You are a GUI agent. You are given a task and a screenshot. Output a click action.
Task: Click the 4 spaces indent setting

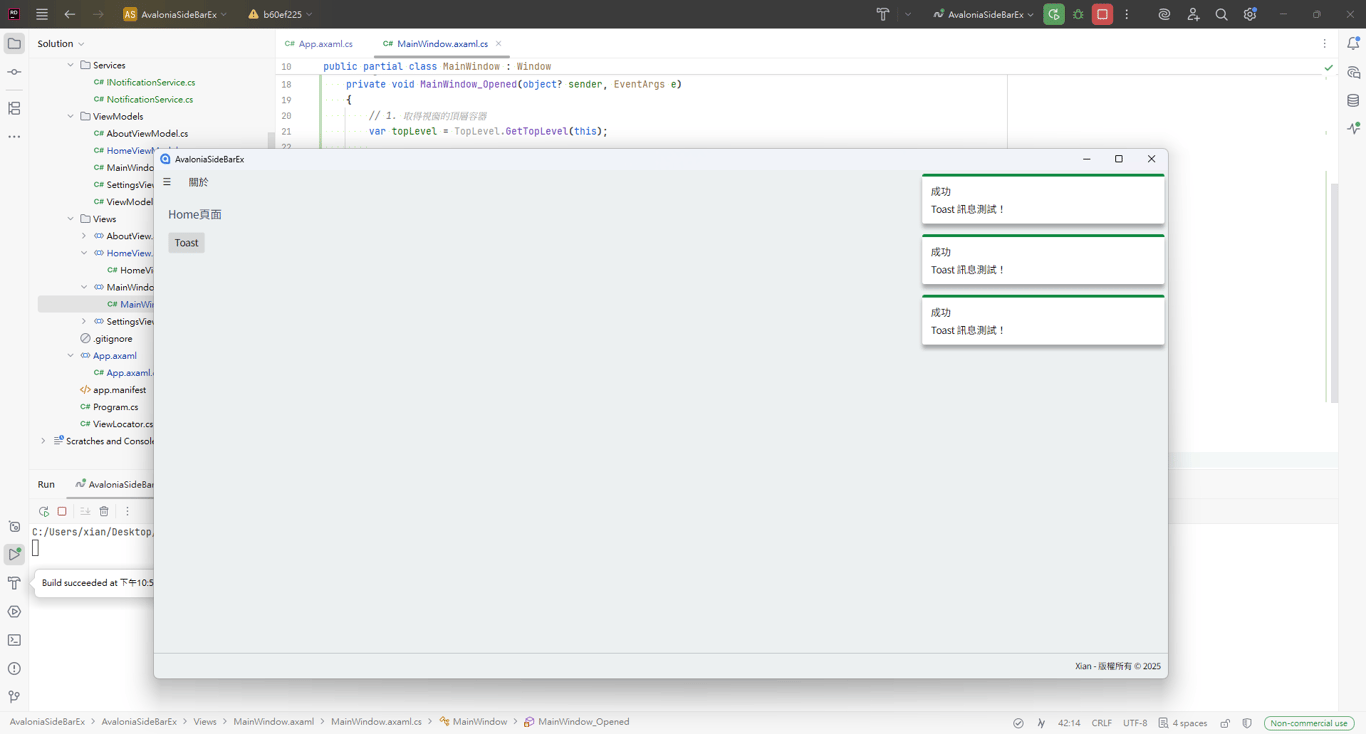click(x=1182, y=723)
